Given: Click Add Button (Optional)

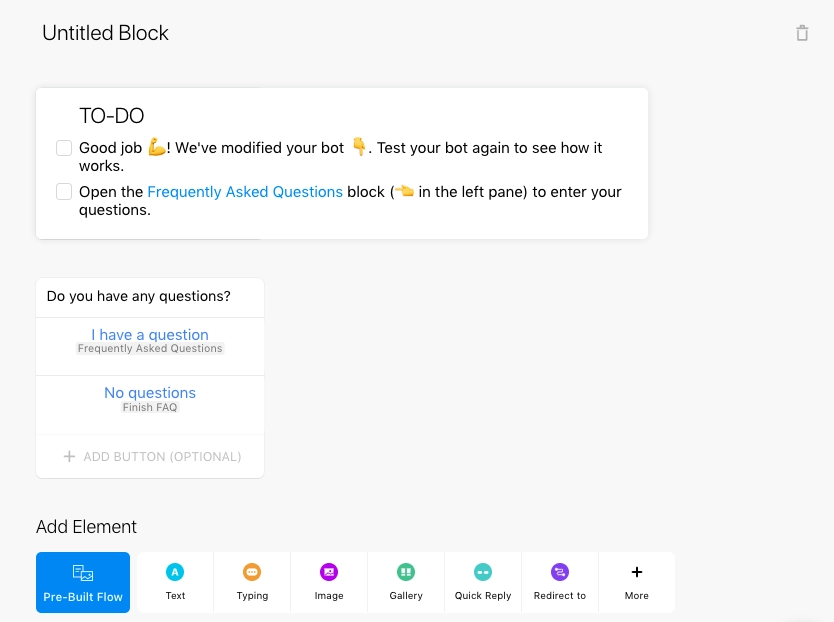Looking at the screenshot, I should 150,457.
